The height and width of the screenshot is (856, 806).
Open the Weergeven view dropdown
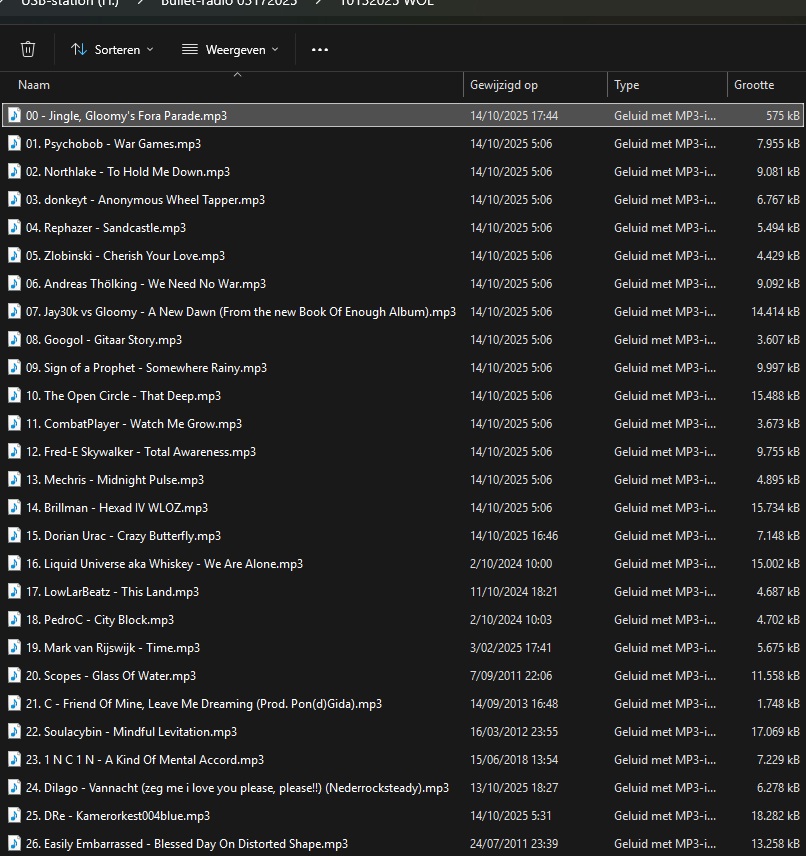pyautogui.click(x=230, y=50)
